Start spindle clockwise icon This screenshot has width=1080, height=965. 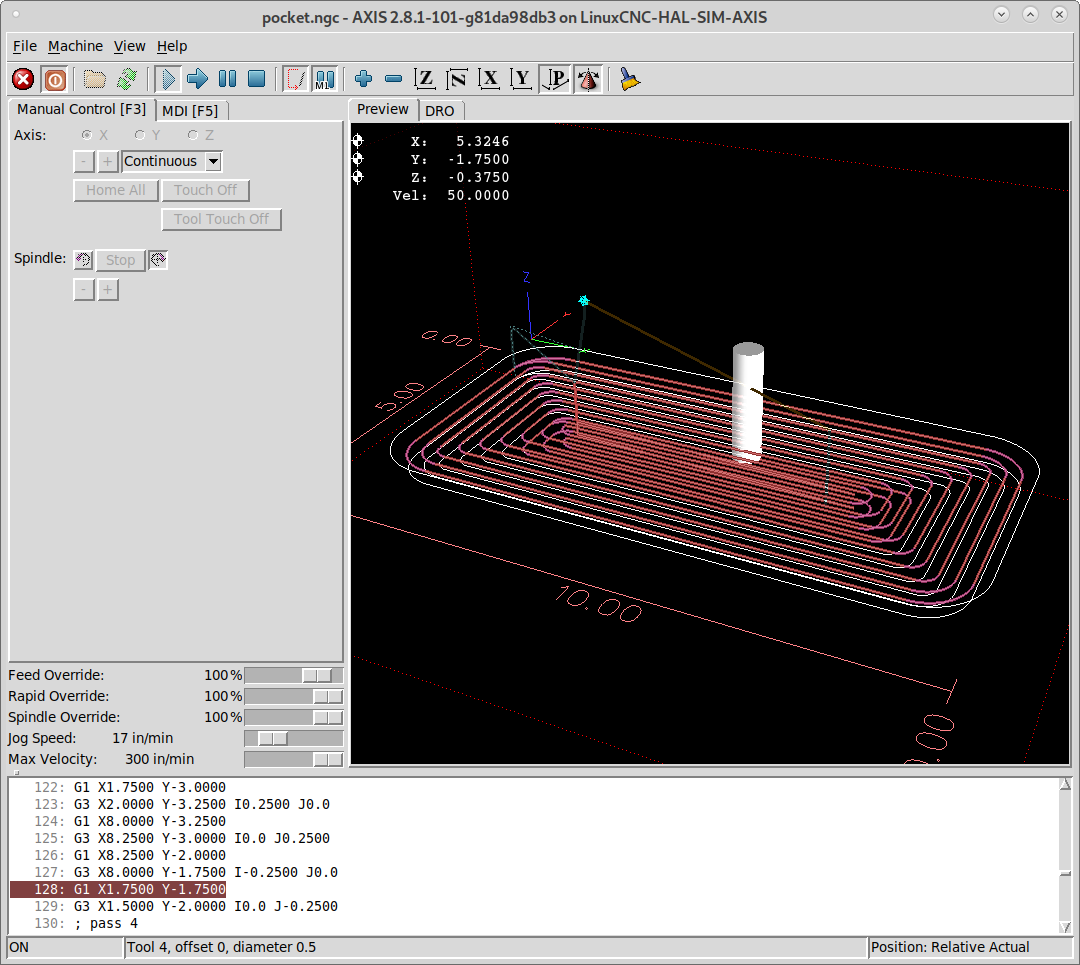(x=158, y=260)
